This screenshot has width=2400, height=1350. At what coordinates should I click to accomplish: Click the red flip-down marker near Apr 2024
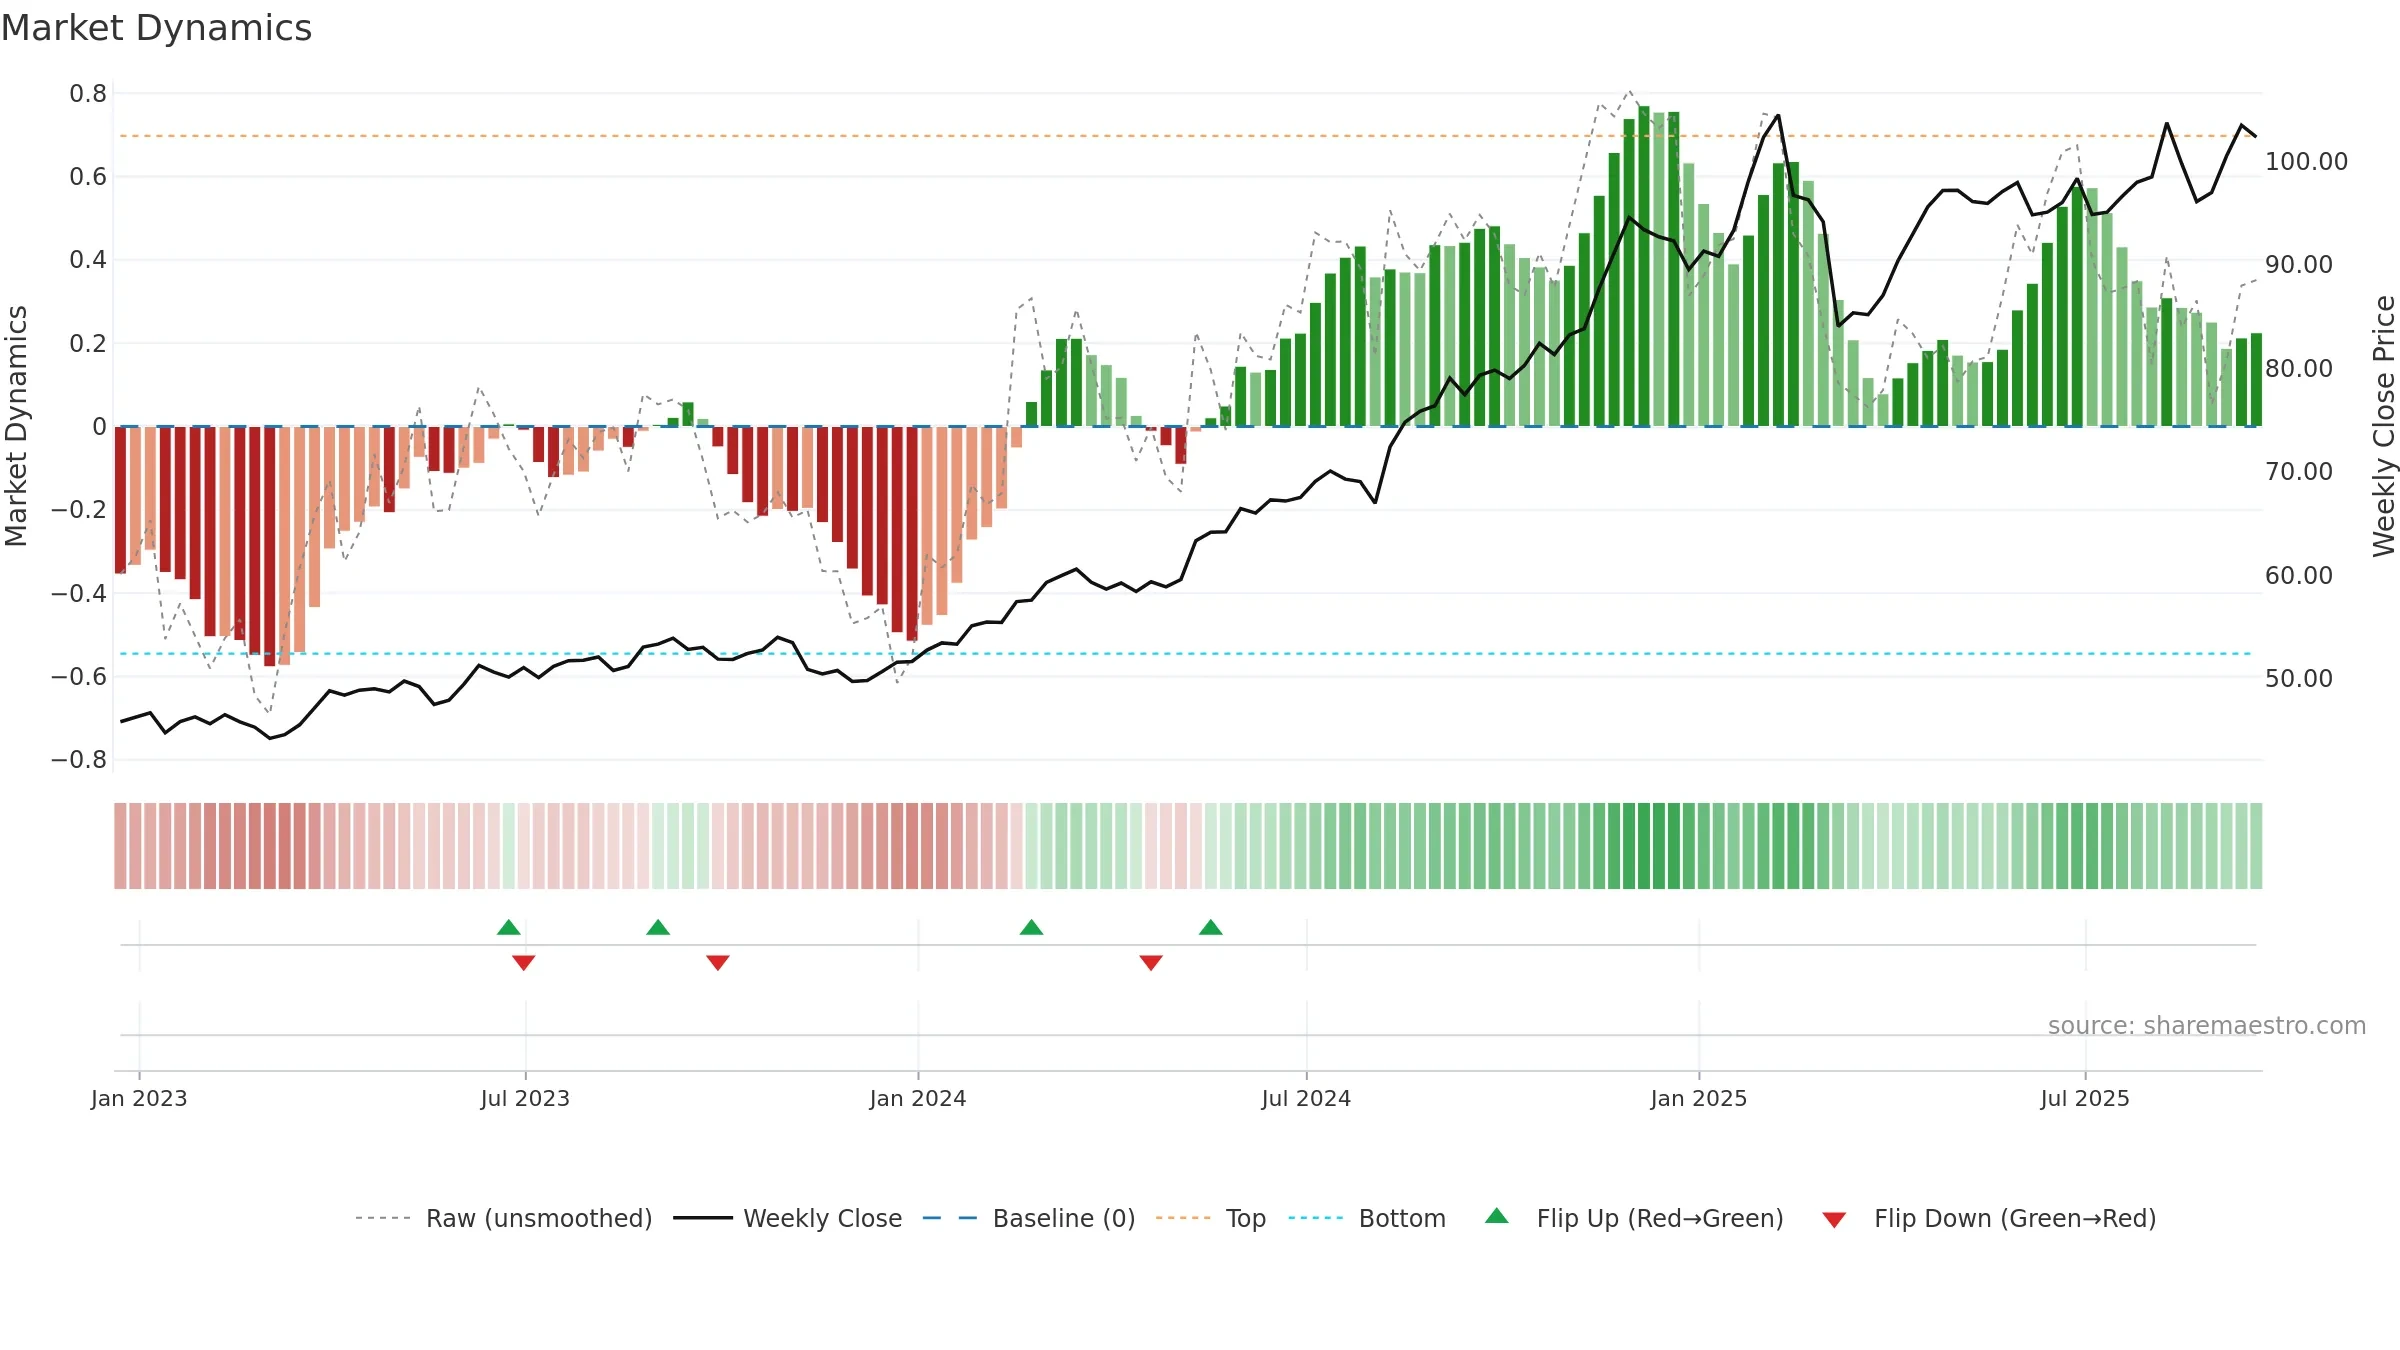click(x=1151, y=962)
